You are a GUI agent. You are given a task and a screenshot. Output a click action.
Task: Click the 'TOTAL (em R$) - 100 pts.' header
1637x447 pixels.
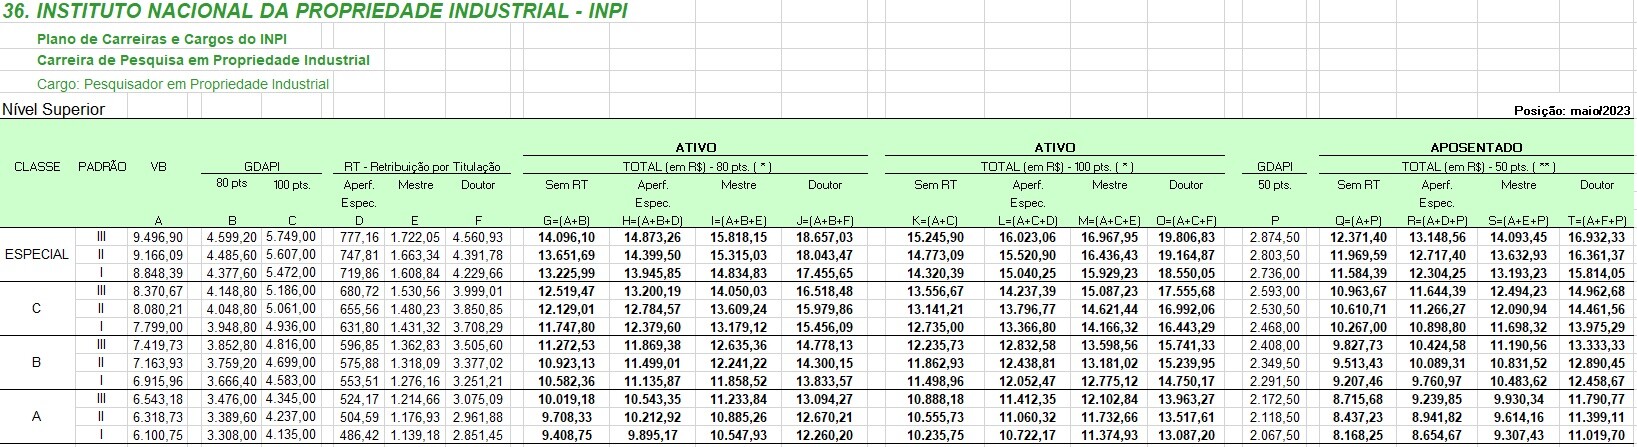coord(1056,167)
